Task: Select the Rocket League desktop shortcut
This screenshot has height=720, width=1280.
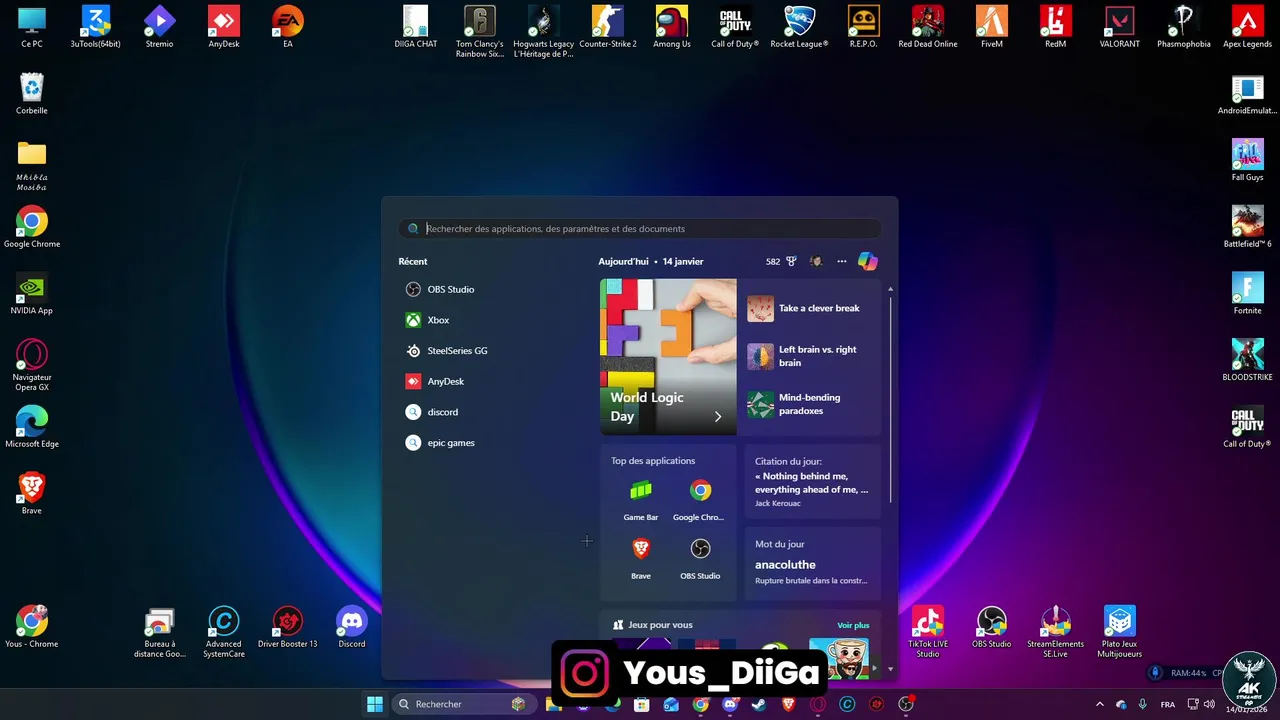Action: 799,27
